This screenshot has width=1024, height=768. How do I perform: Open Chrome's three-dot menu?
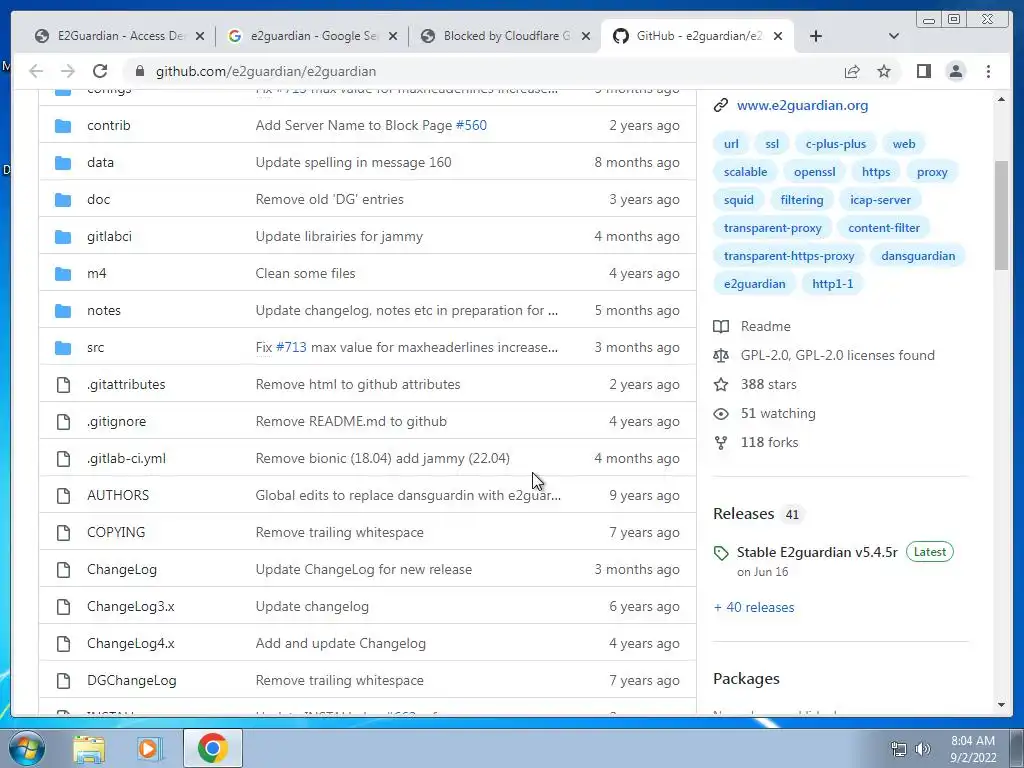coord(988,71)
